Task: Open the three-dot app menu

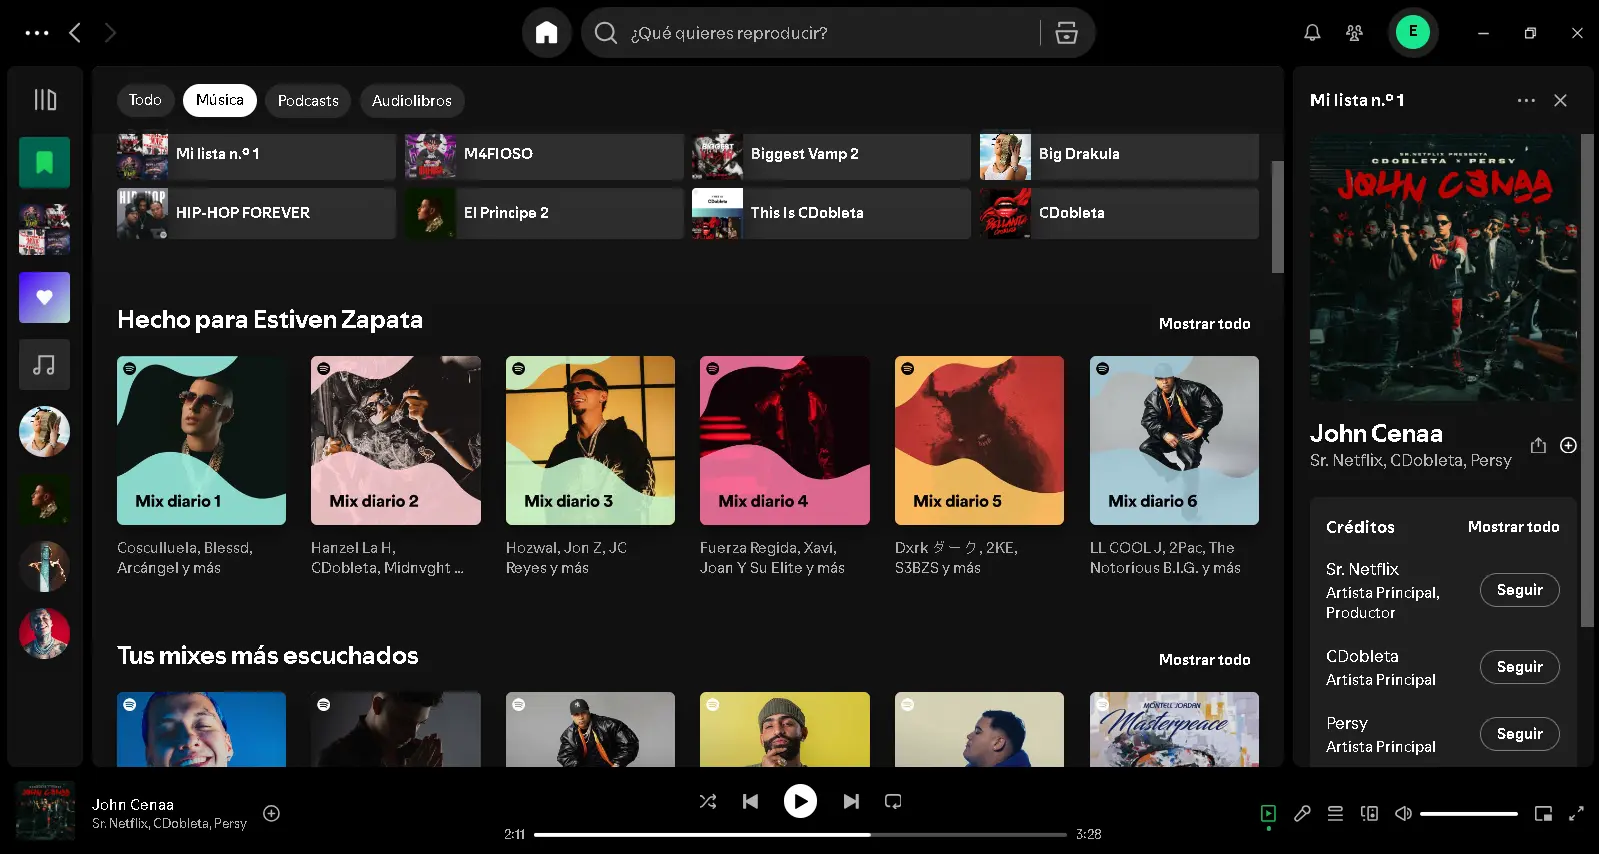Action: coord(37,33)
